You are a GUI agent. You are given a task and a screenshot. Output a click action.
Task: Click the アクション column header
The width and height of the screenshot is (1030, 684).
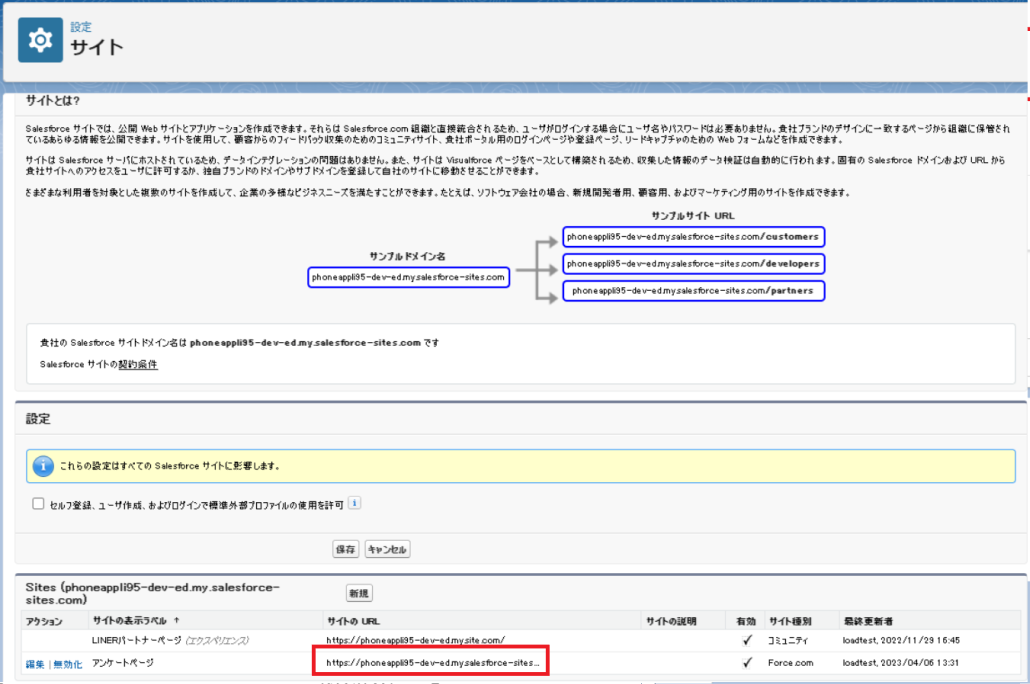pyautogui.click(x=44, y=621)
